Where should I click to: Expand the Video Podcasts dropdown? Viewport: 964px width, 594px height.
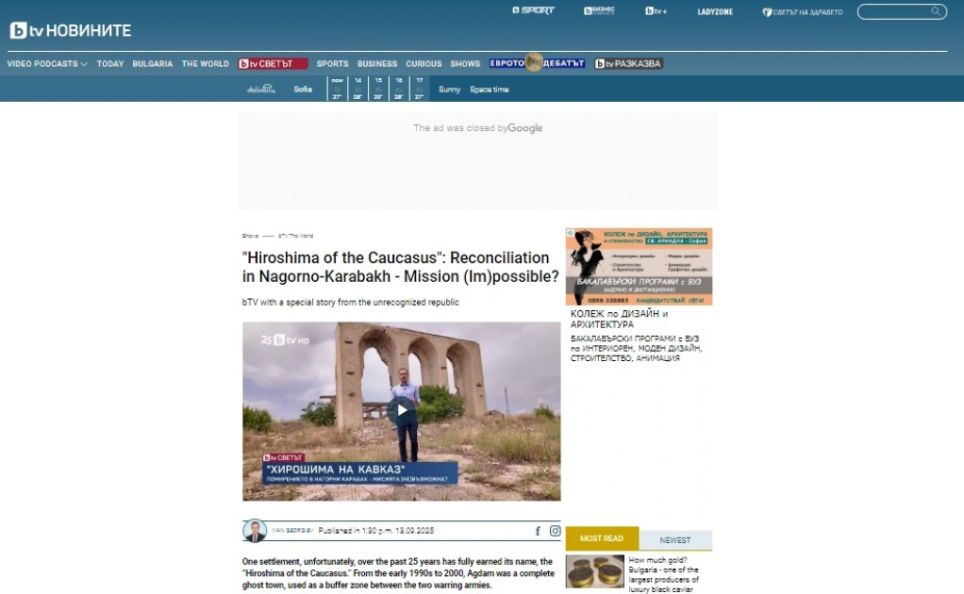pyautogui.click(x=47, y=64)
